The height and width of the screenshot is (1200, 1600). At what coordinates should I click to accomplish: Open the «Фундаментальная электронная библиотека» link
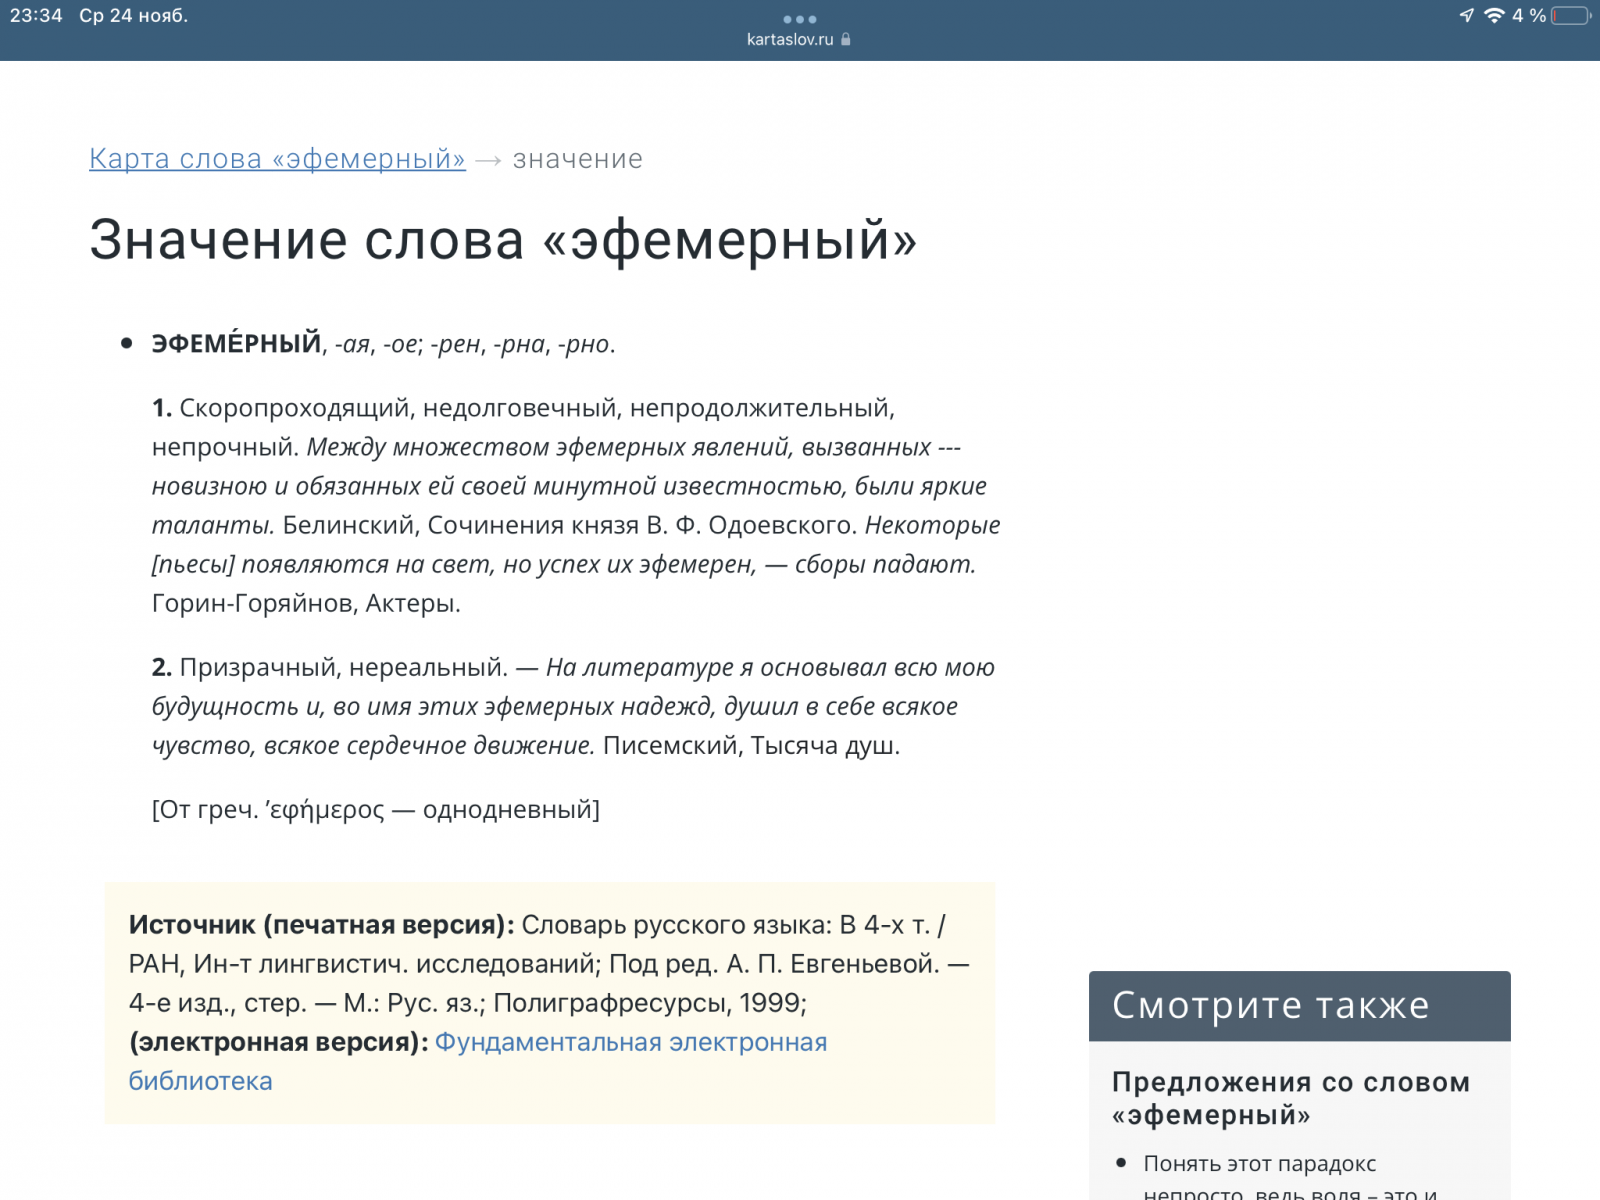[630, 1042]
